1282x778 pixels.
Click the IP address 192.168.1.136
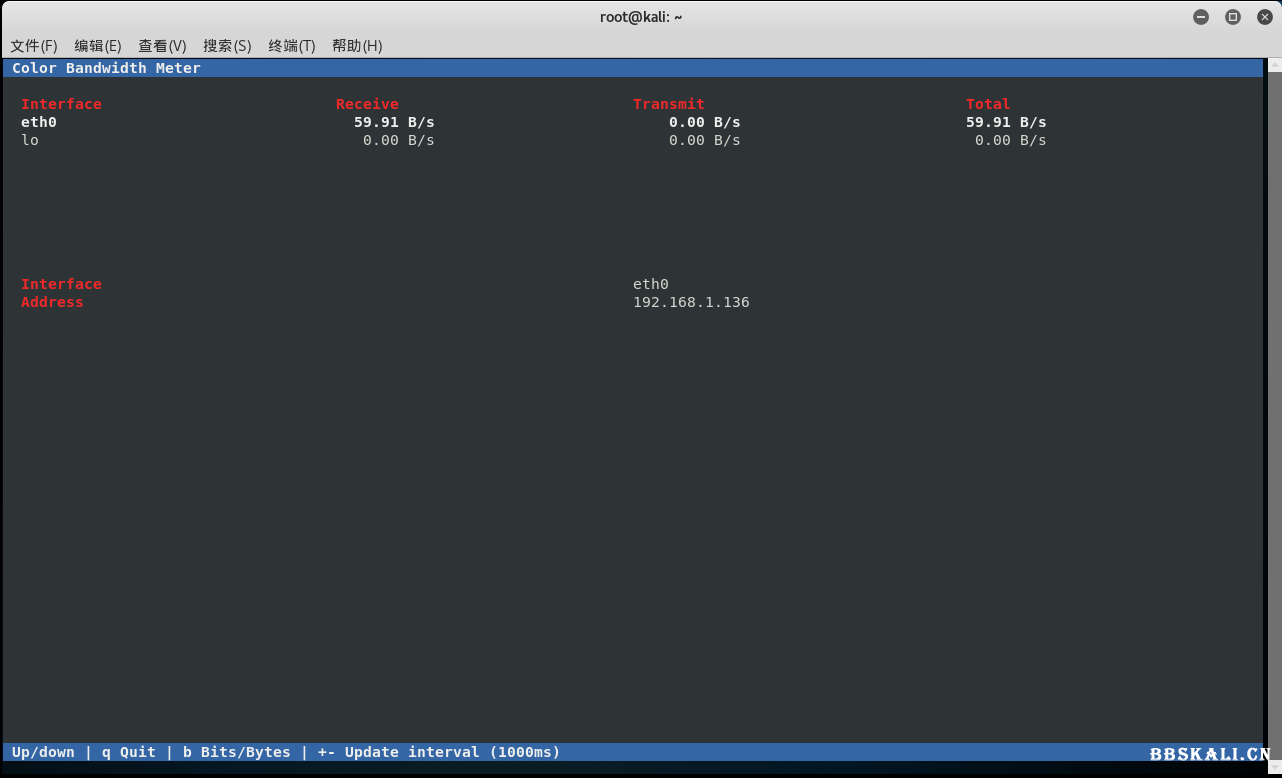(691, 302)
